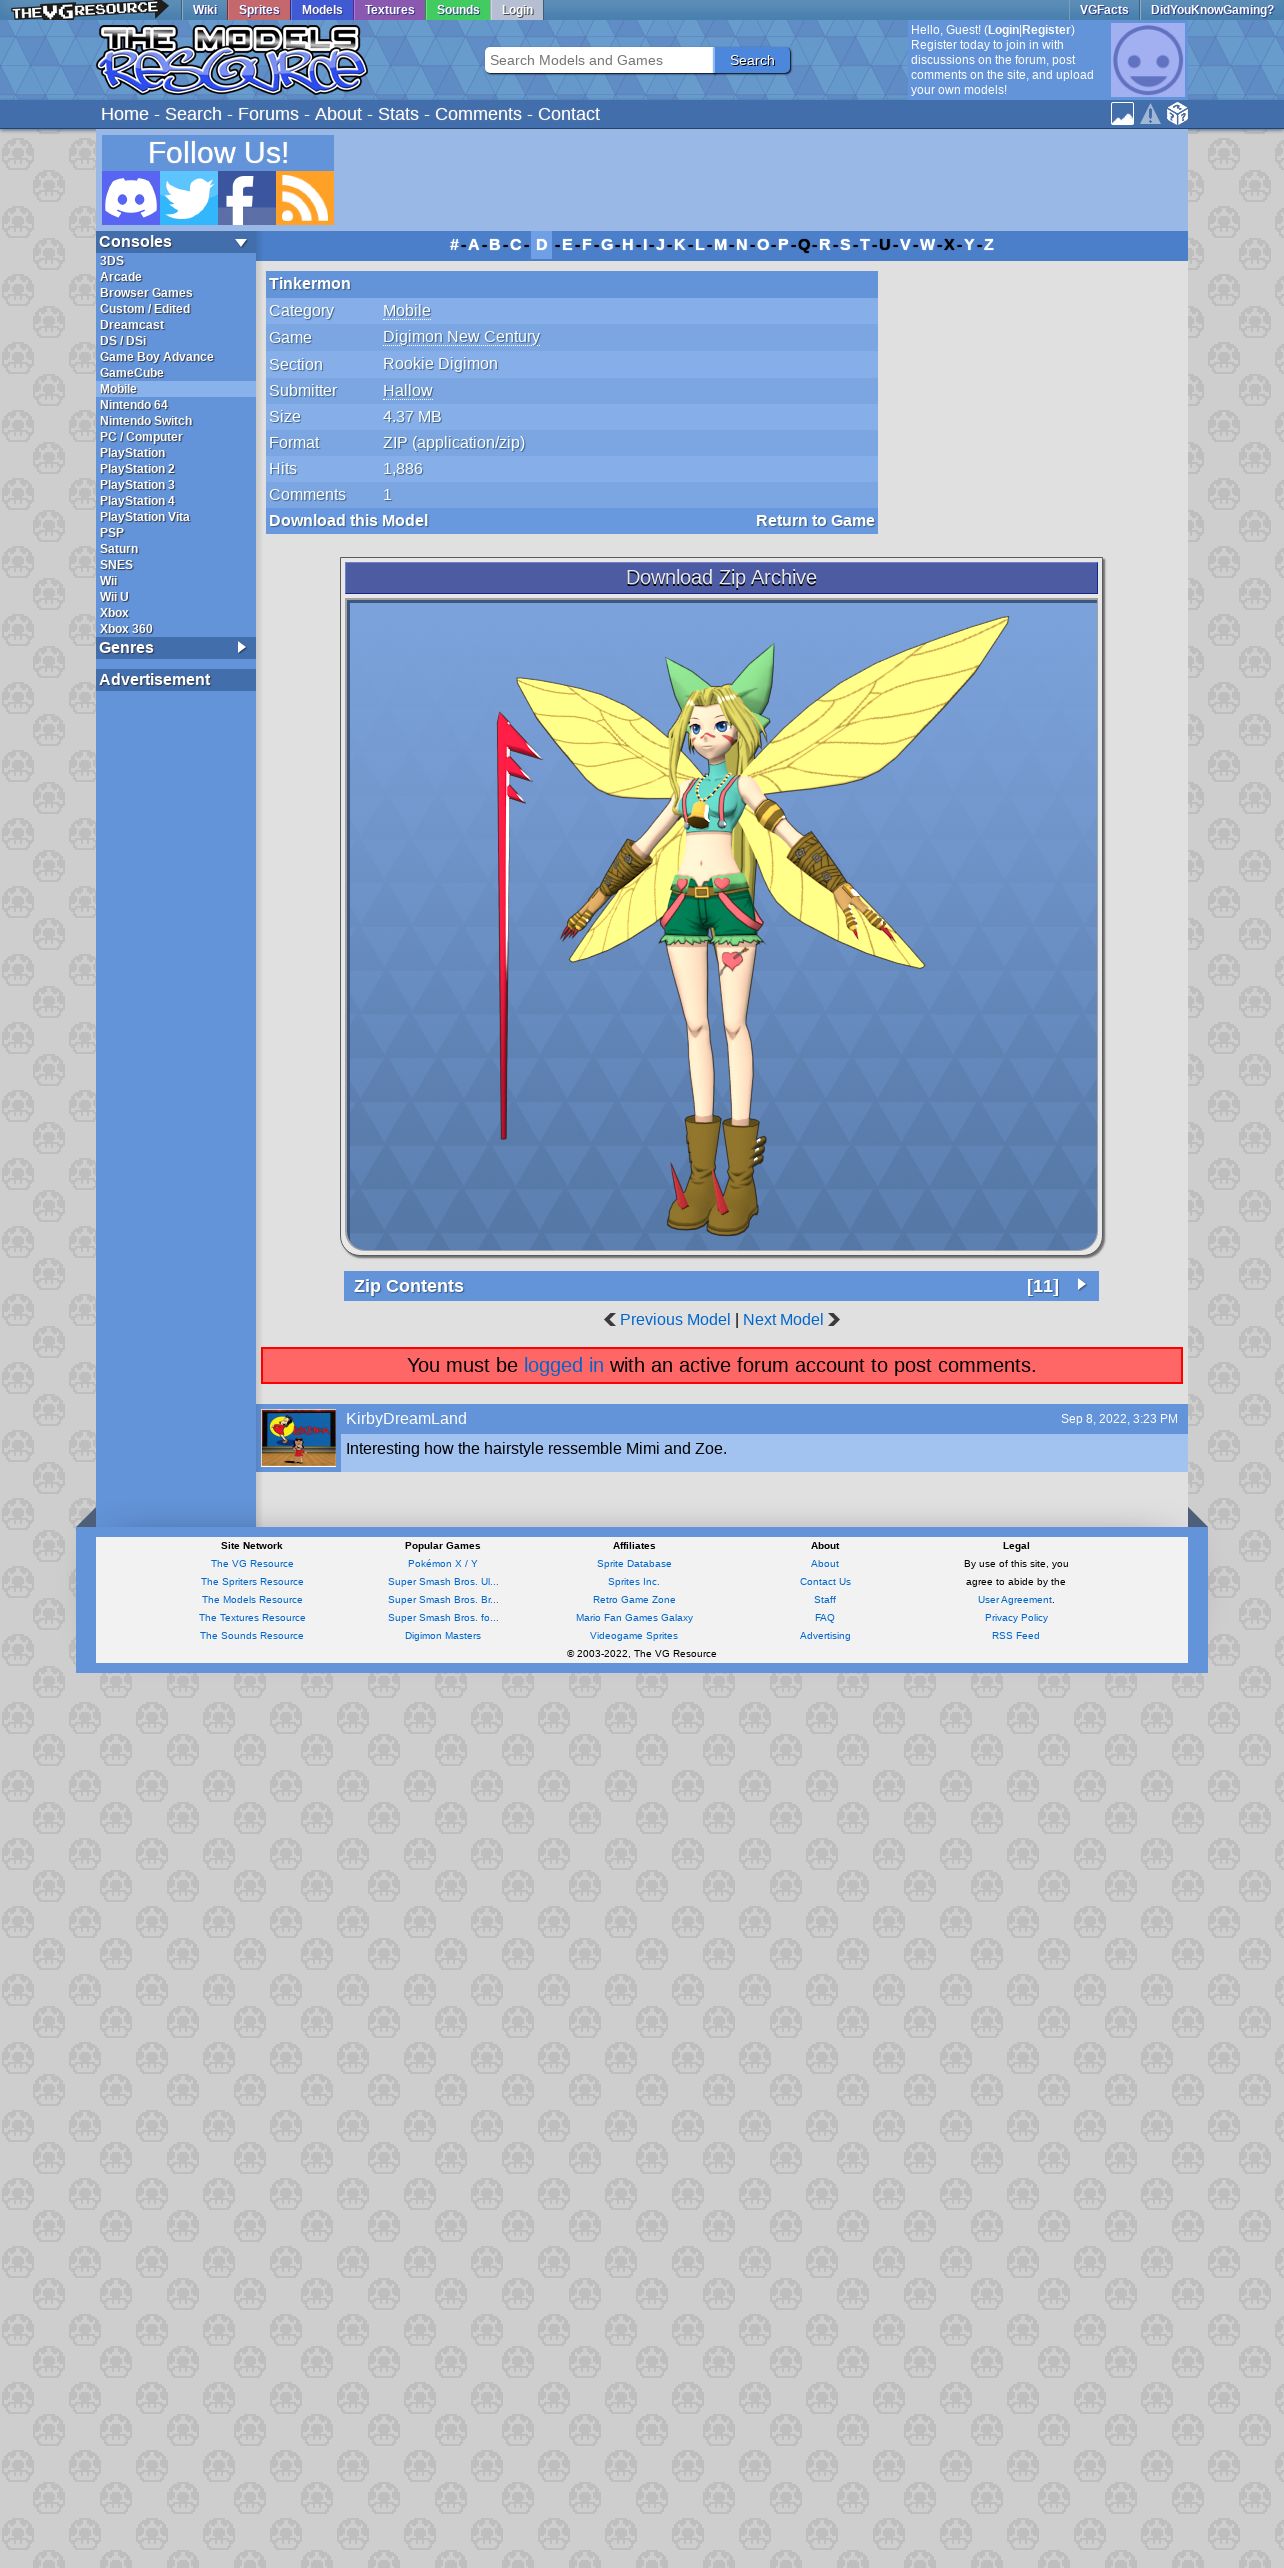Click the Next Model link

click(783, 1319)
